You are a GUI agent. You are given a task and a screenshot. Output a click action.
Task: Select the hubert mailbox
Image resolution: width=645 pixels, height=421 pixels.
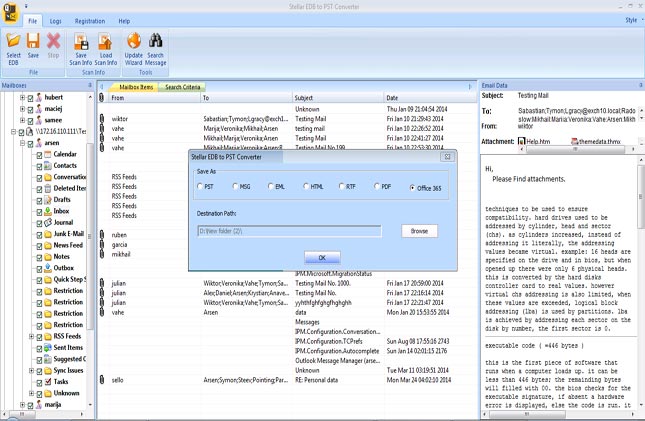(53, 97)
